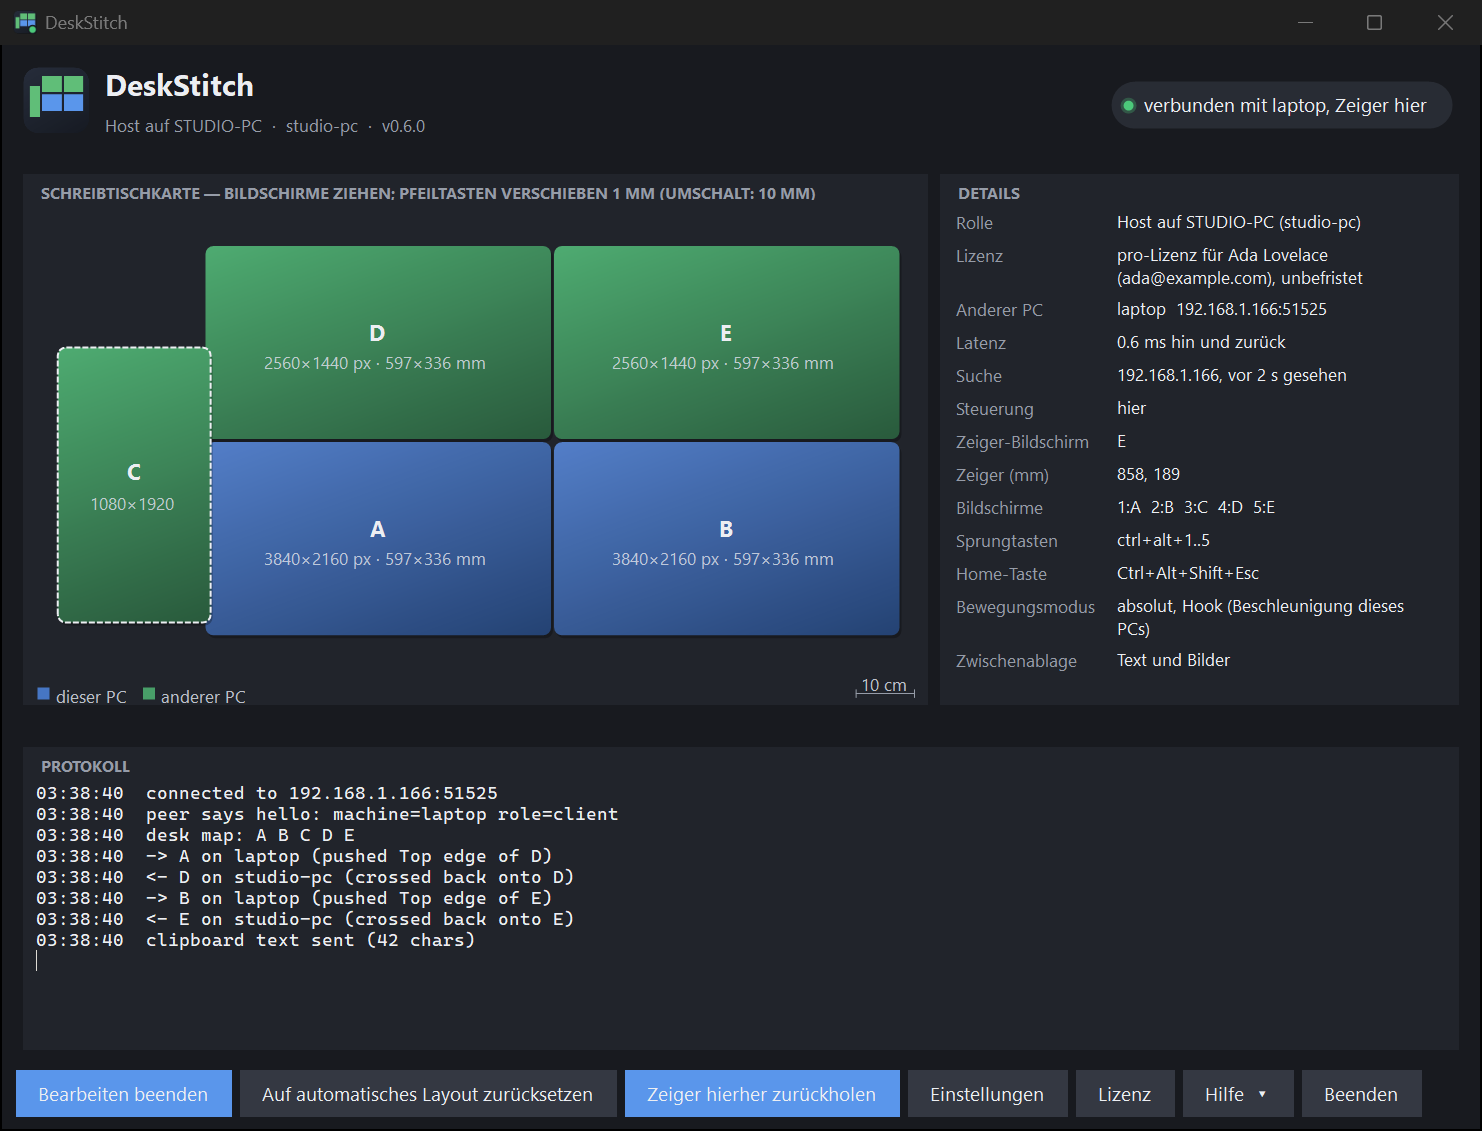This screenshot has width=1482, height=1131.
Task: Click Auf automatisches Layout zurücksetzen
Action: [x=427, y=1094]
